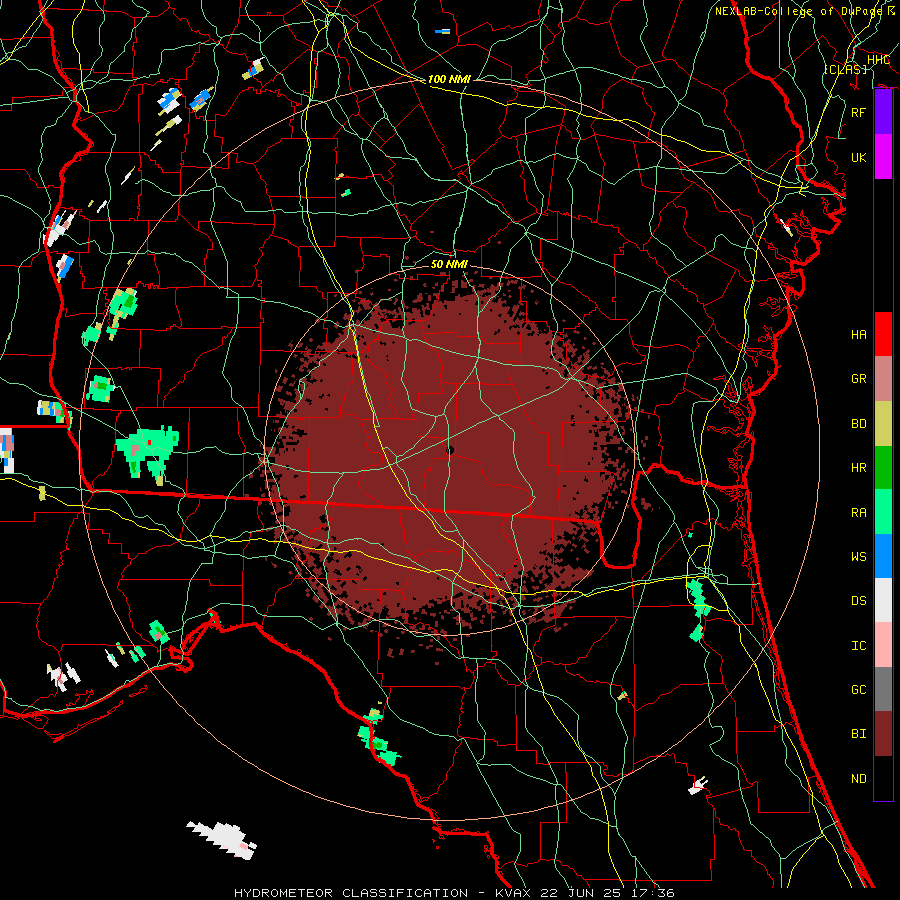Screen dimensions: 900x900
Task: Click the black radar site dot at center
Action: (450, 451)
